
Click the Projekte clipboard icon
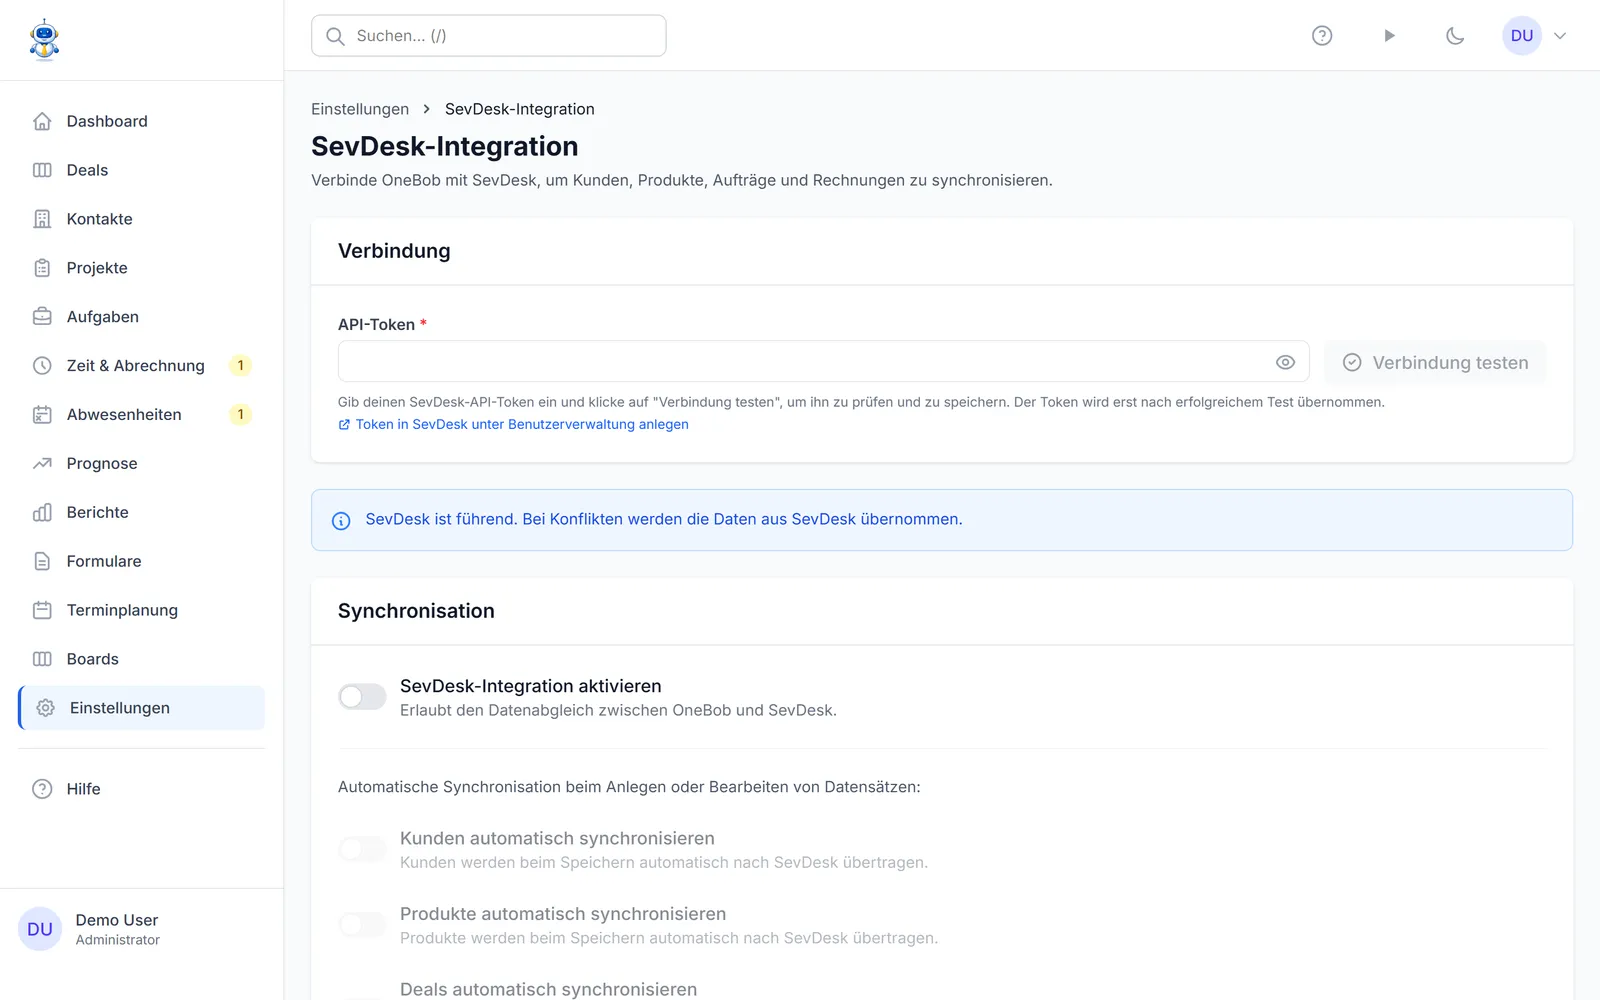click(42, 268)
